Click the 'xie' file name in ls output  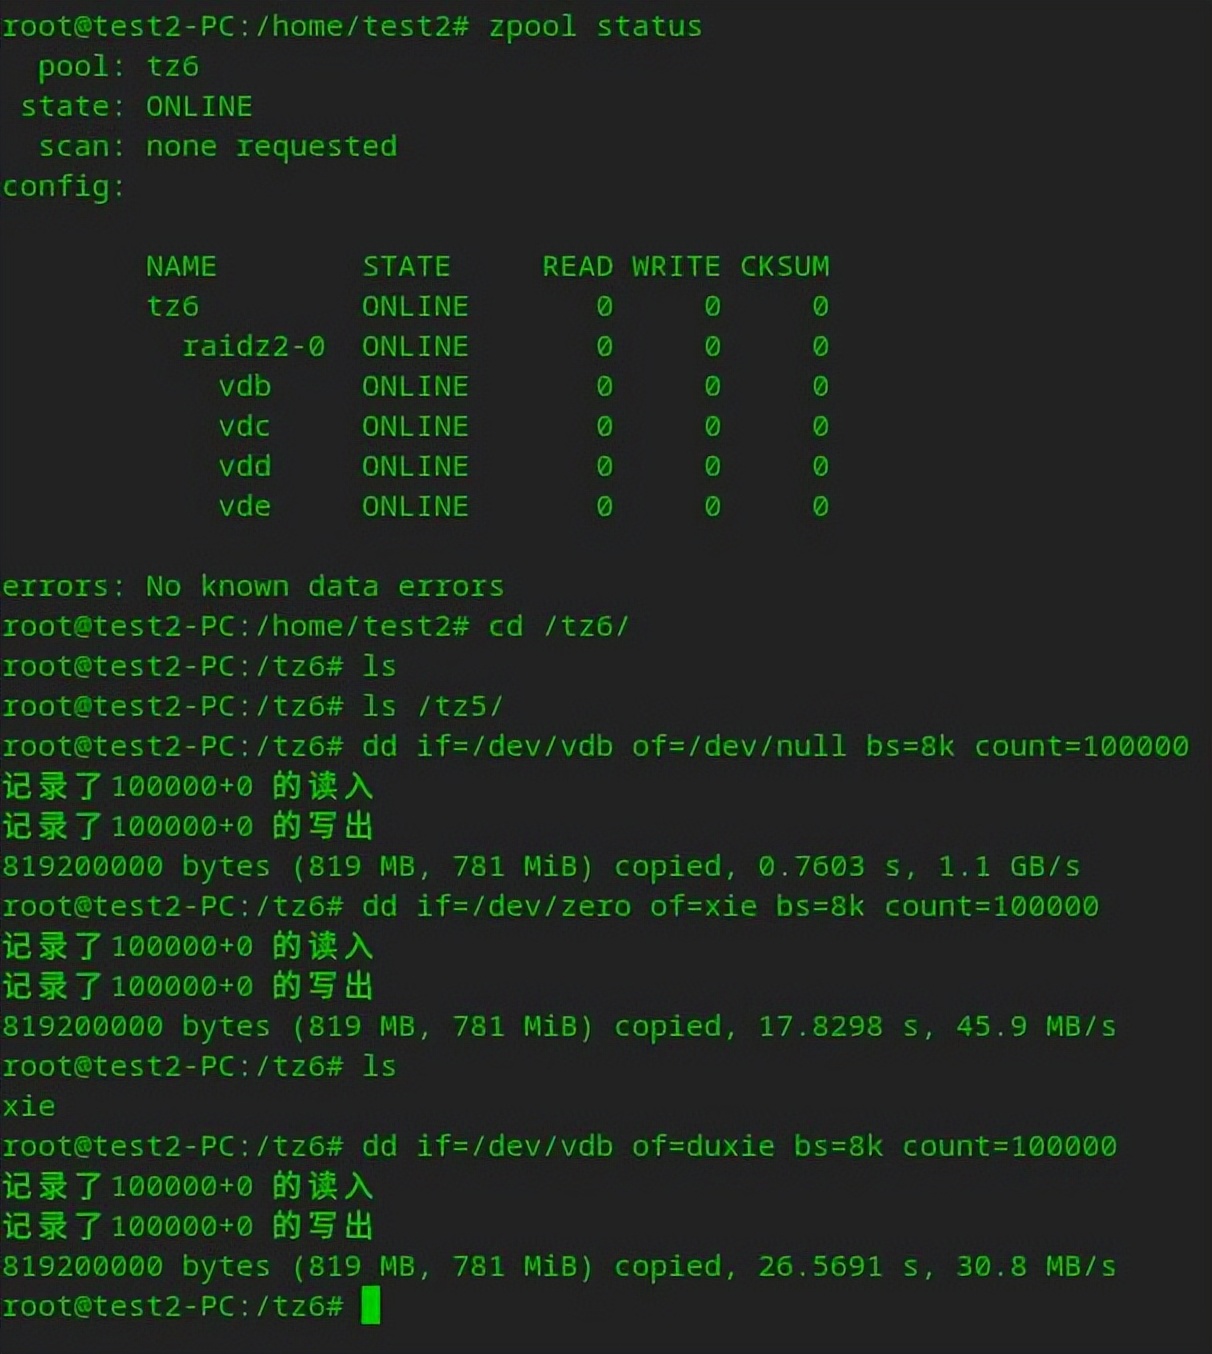click(29, 1106)
